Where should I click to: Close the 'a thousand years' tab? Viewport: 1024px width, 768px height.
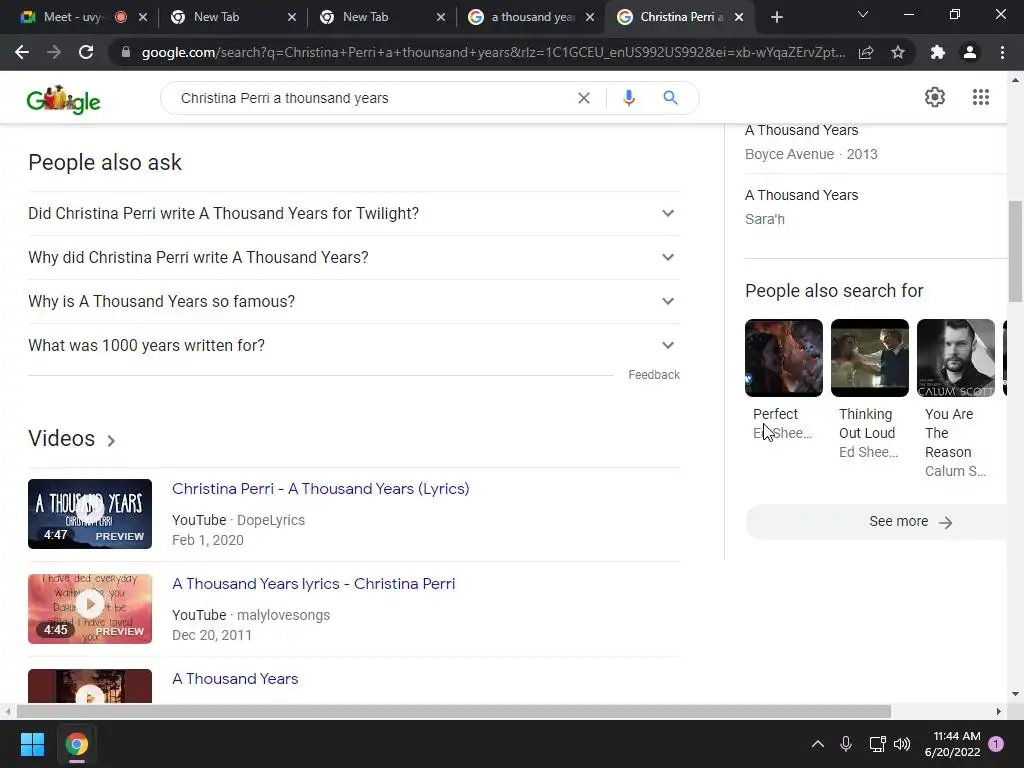(590, 17)
